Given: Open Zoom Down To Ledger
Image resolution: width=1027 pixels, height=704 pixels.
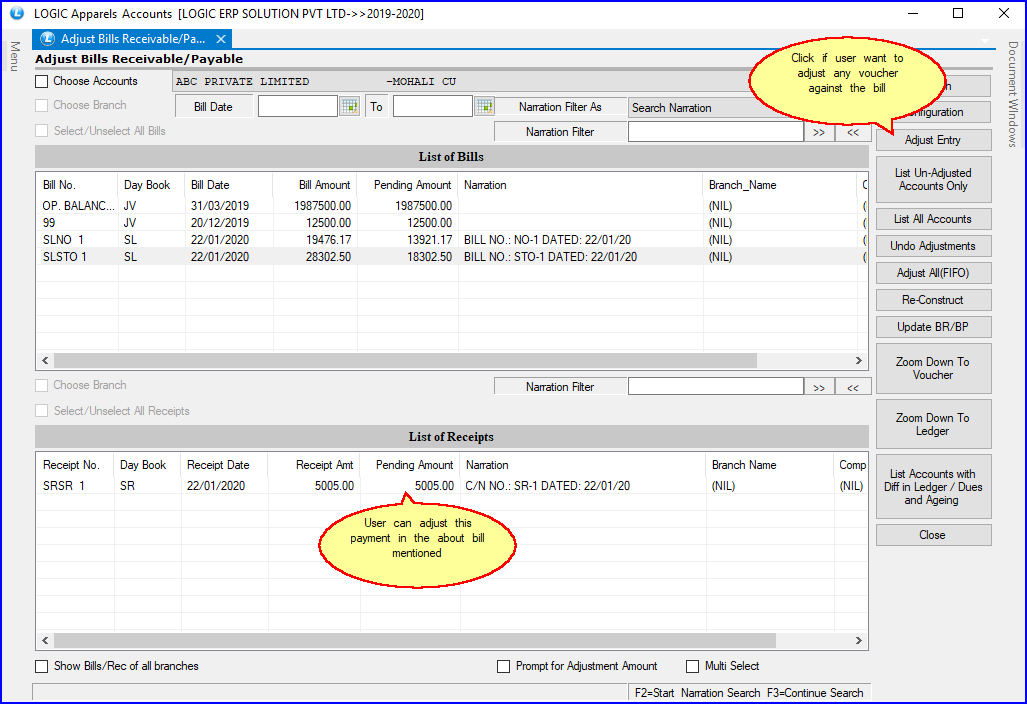Looking at the screenshot, I should [933, 424].
